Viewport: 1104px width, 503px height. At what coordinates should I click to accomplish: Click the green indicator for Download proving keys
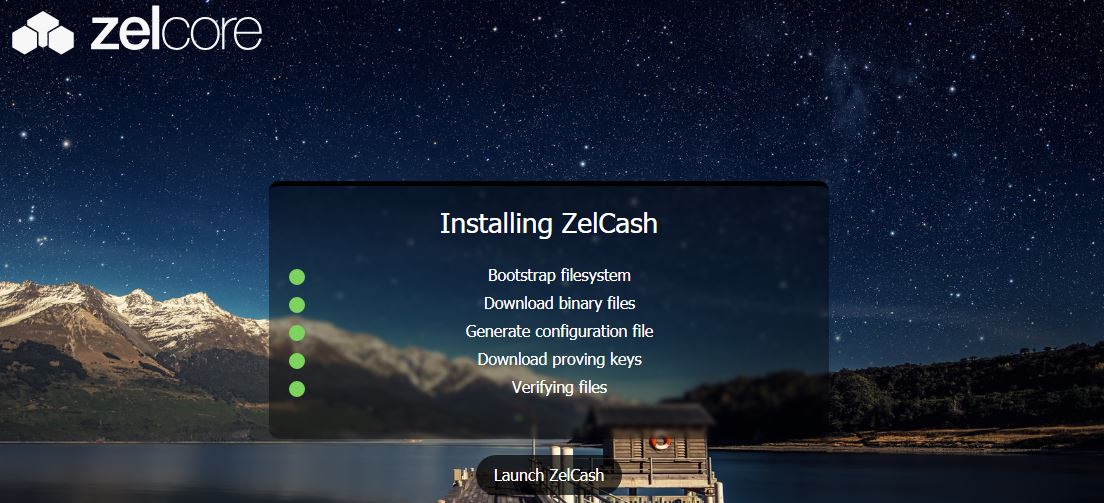tap(297, 361)
